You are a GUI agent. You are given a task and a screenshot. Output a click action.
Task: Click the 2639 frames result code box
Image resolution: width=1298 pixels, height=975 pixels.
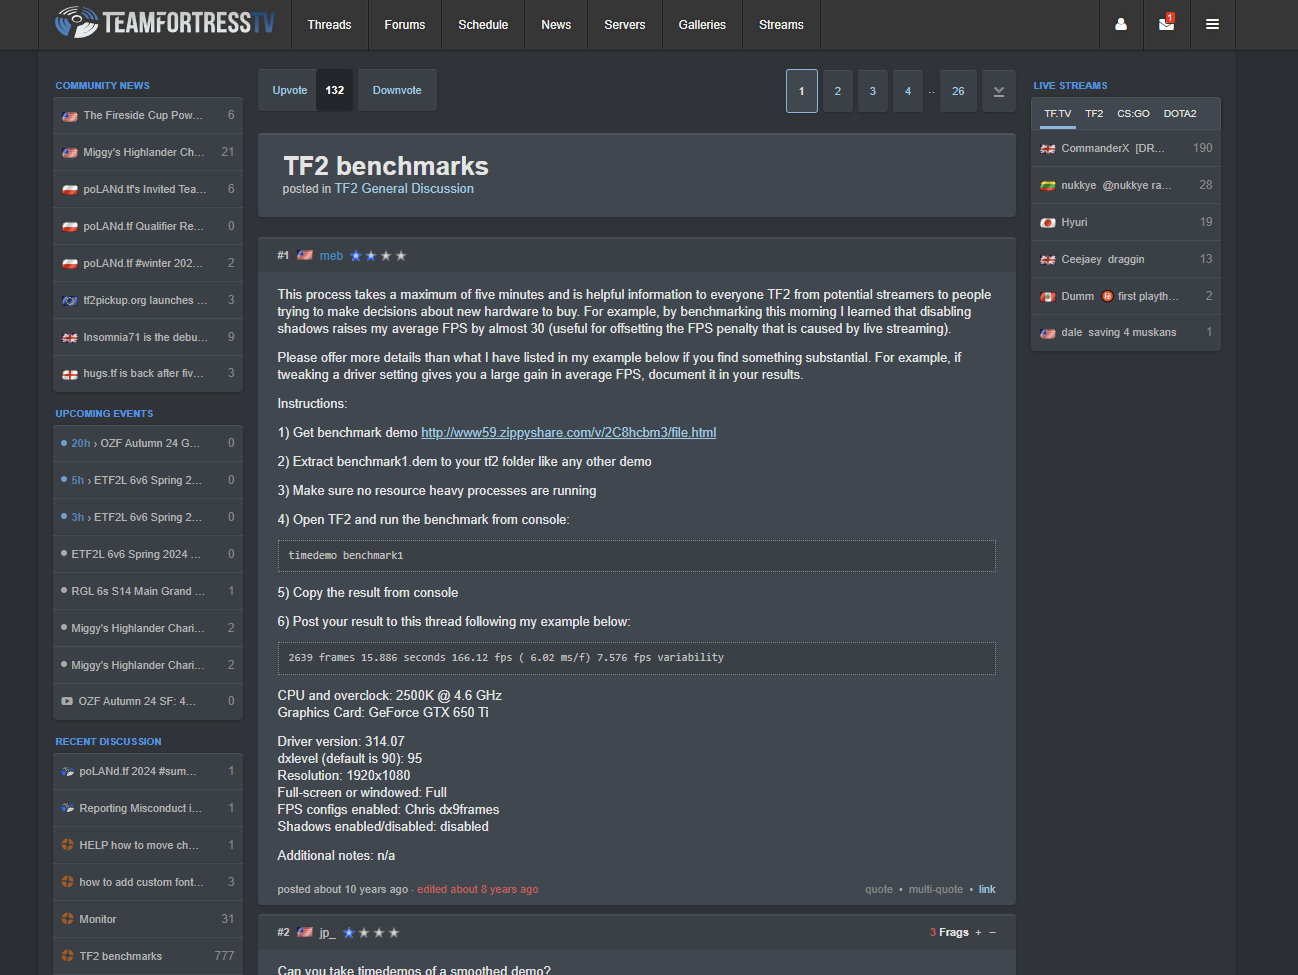(636, 658)
